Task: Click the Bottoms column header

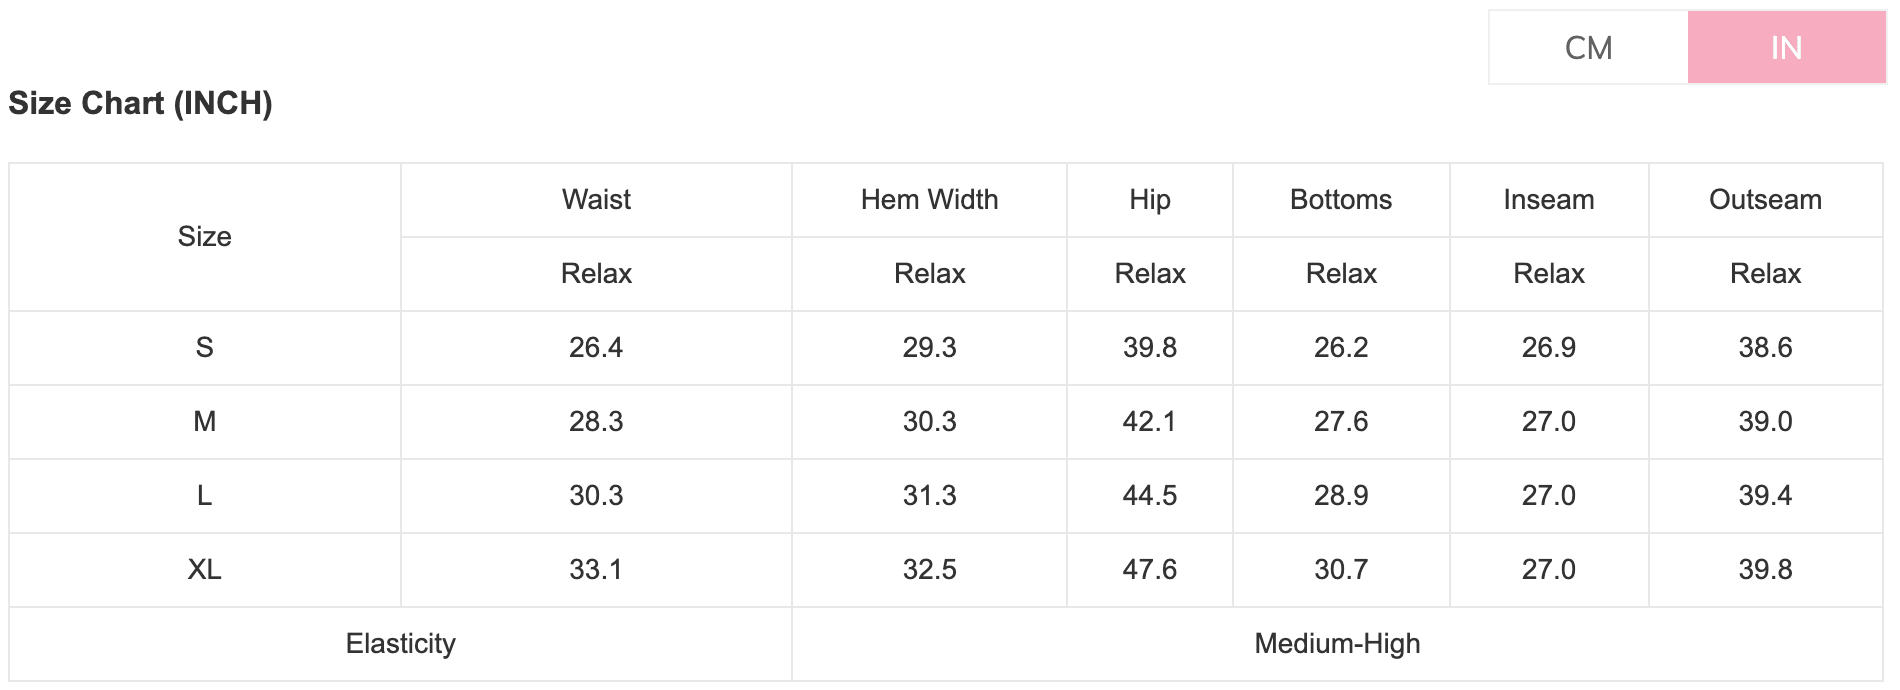Action: 1340,200
